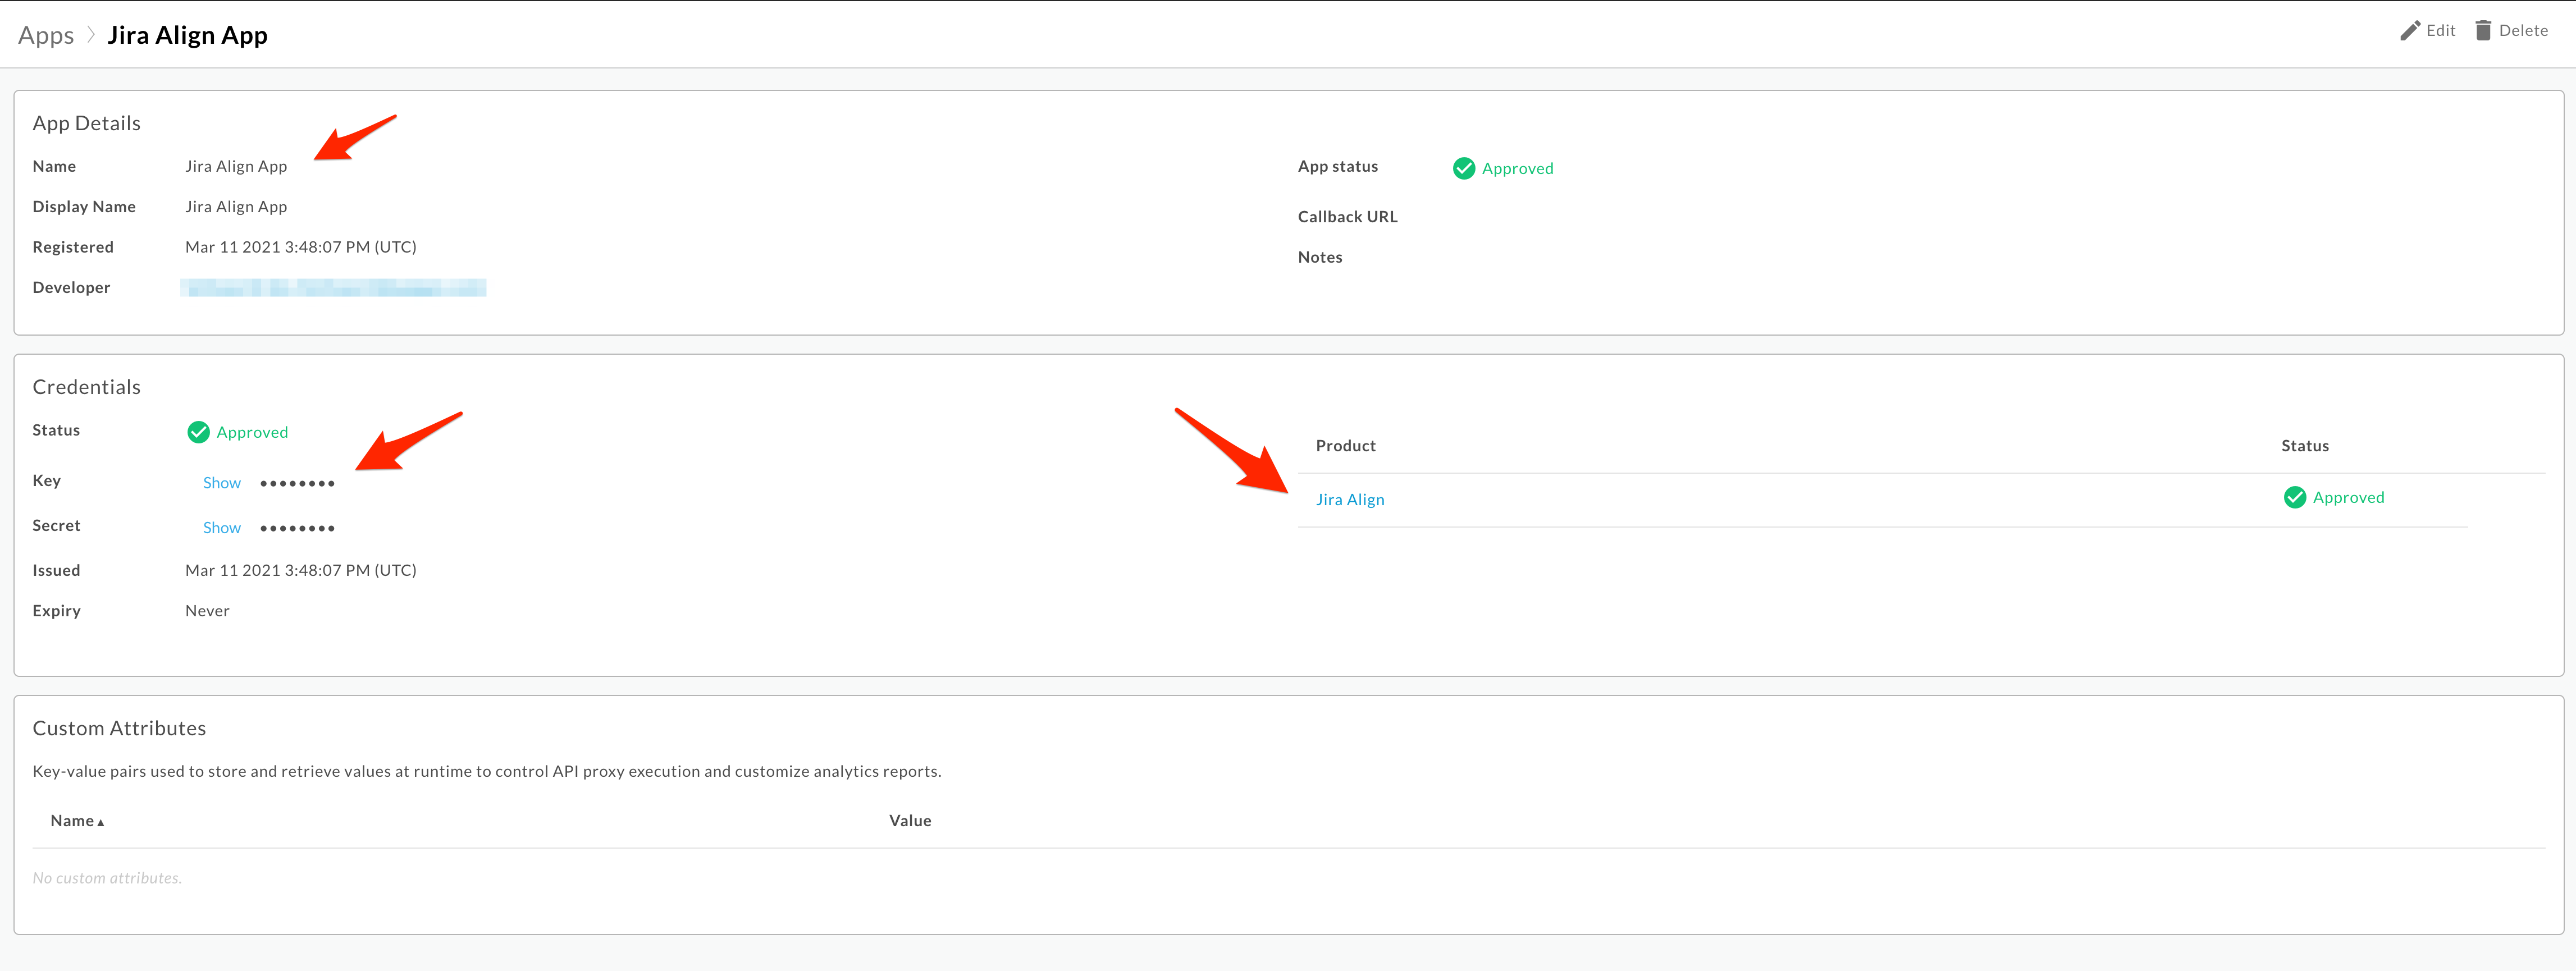This screenshot has height=971, width=2576.
Task: Click the Delete trash icon
Action: pos(2483,31)
